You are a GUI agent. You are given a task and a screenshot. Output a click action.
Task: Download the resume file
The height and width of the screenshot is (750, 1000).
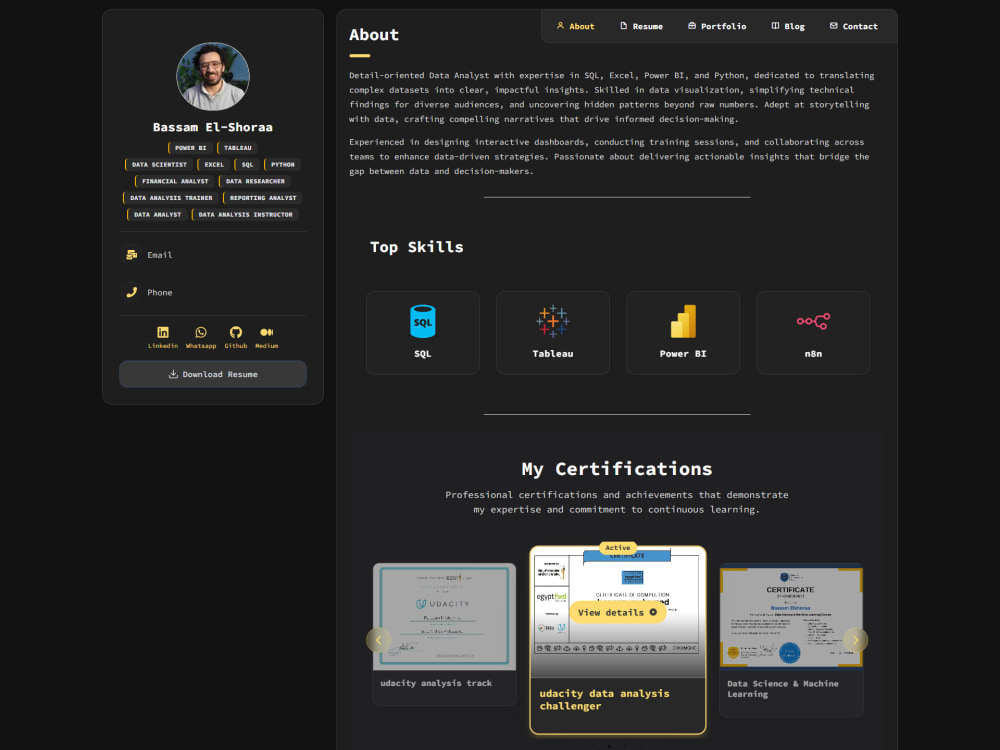click(213, 374)
